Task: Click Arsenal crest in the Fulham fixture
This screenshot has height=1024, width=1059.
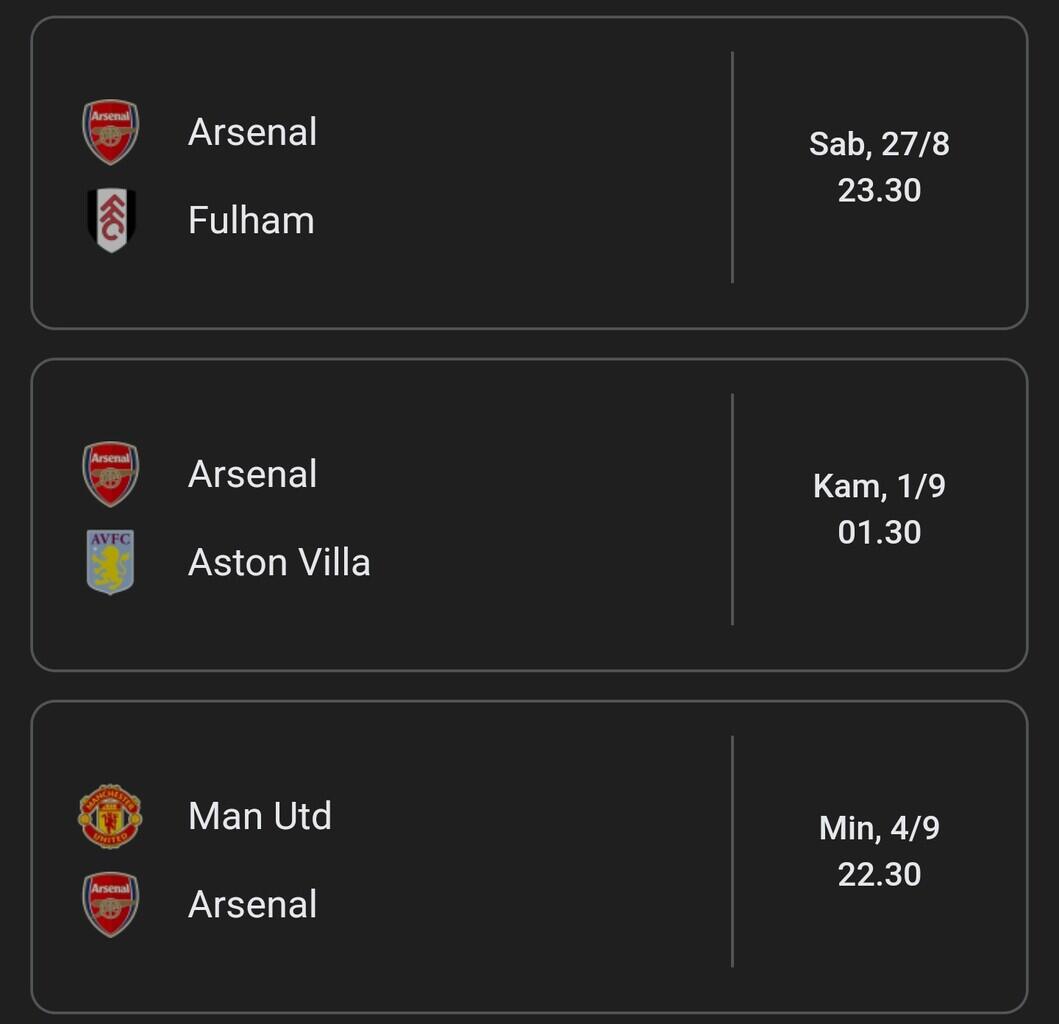Action: [110, 132]
